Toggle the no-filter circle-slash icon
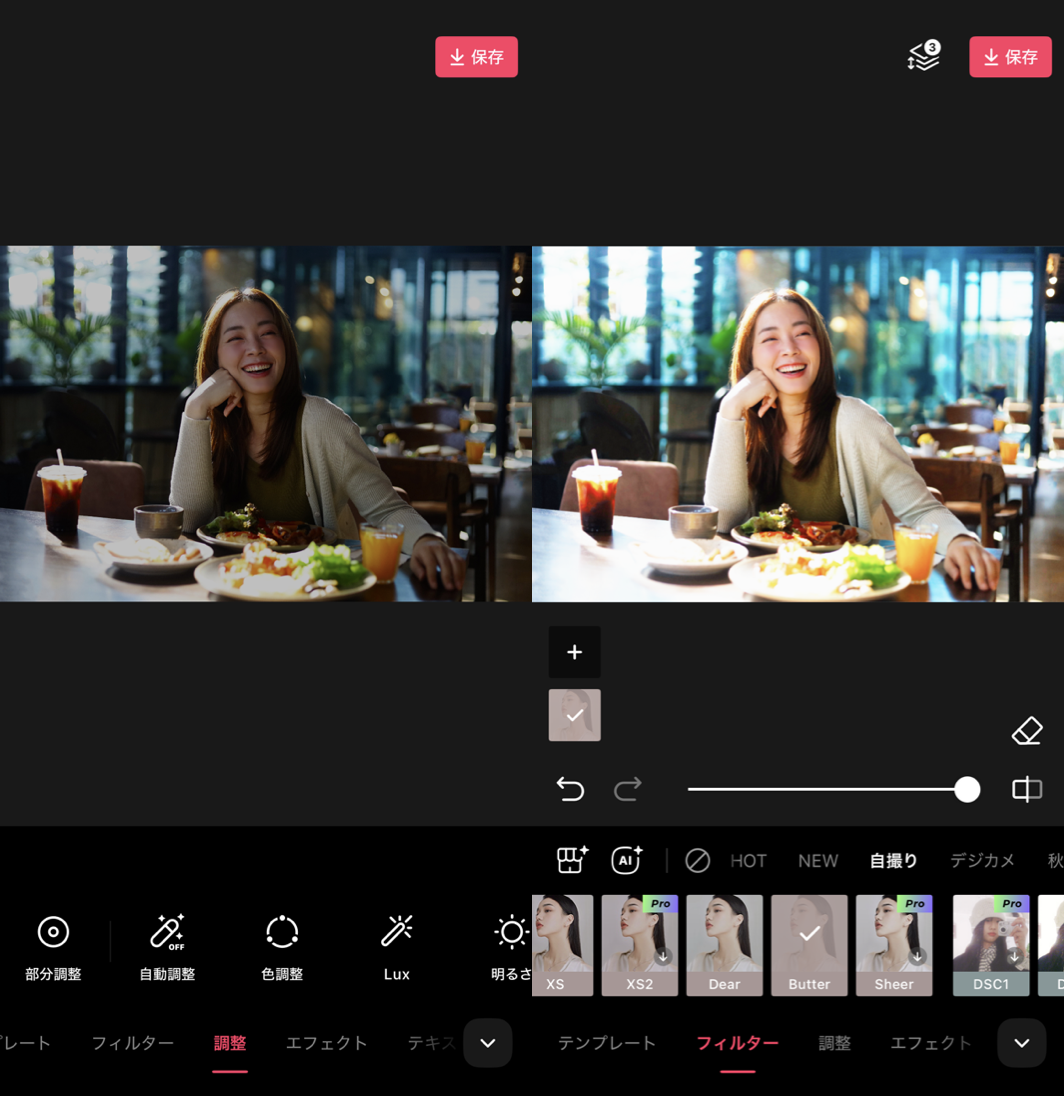 point(697,860)
